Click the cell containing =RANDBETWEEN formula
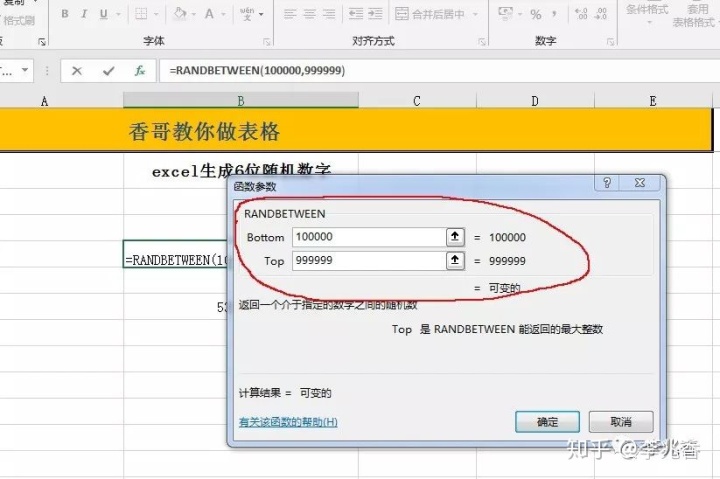 [x=176, y=254]
